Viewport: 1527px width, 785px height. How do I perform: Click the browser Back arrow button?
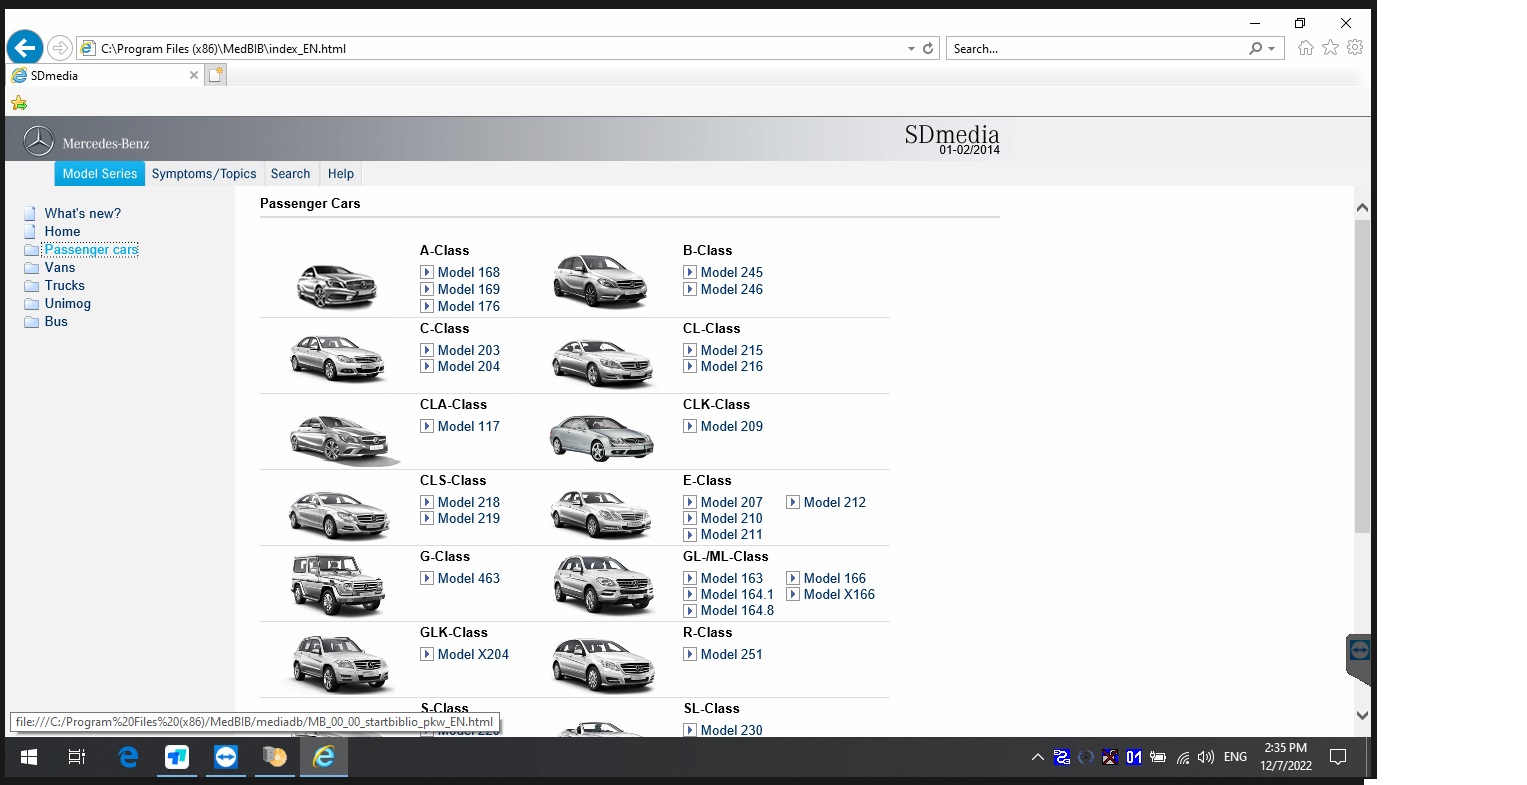tap(25, 47)
